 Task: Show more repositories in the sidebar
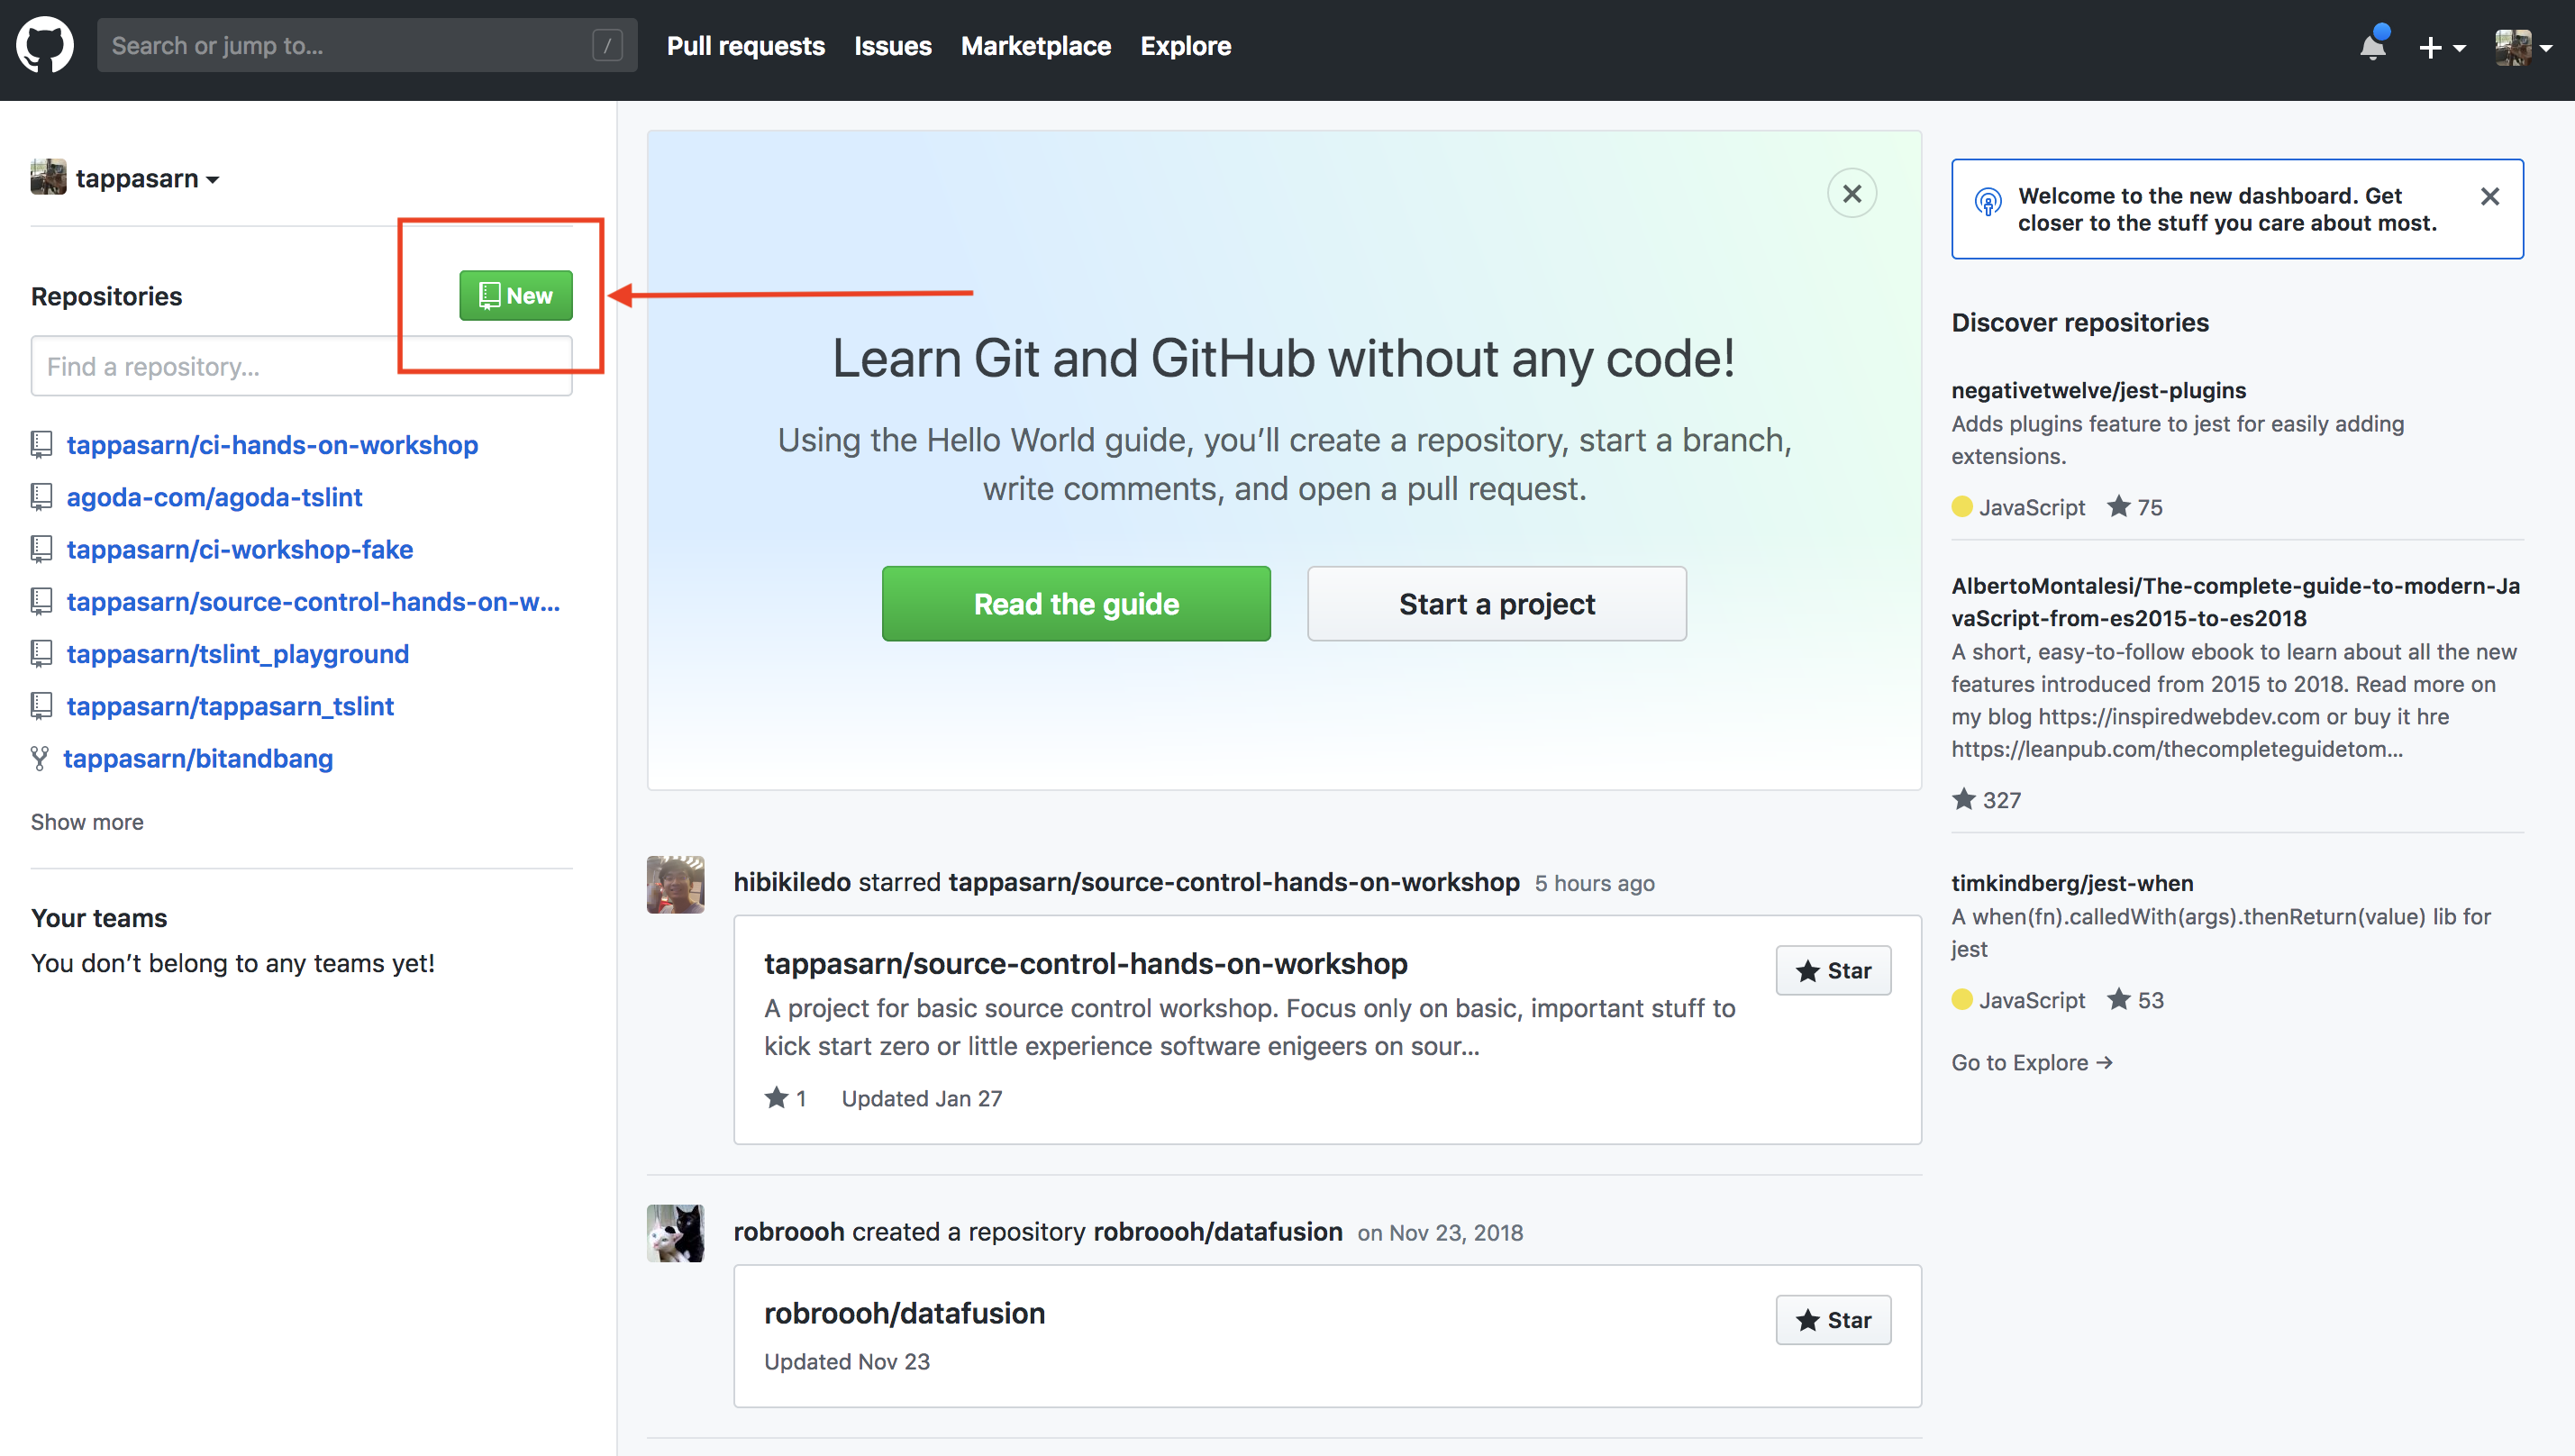(86, 821)
